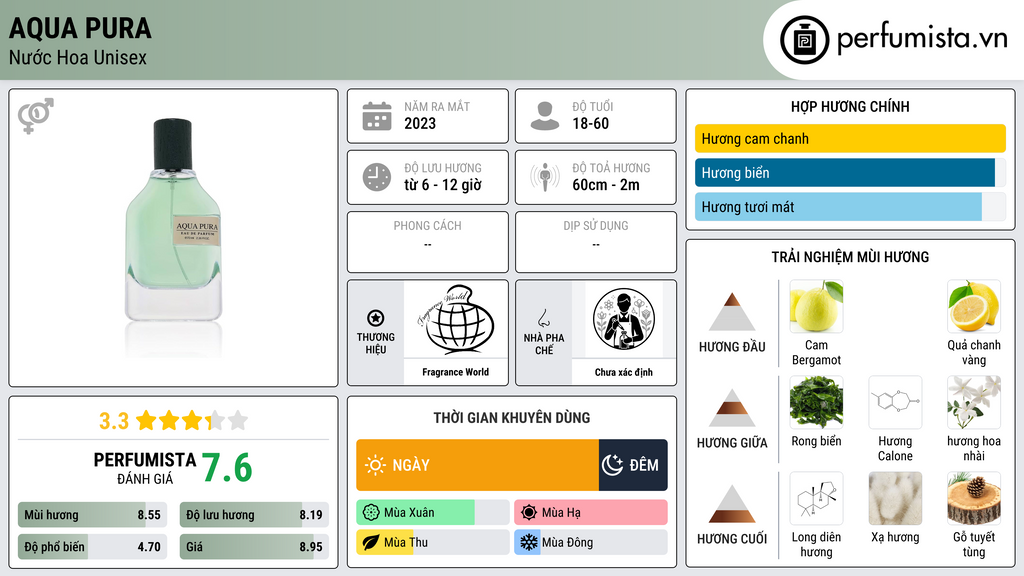Click the sillage person icon beside Độ toả hương
The height and width of the screenshot is (576, 1024).
[545, 177]
